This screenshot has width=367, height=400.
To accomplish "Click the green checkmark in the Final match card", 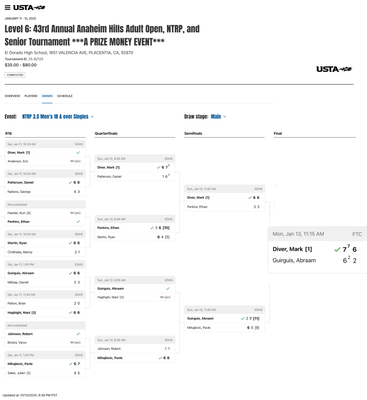I will point(337,249).
